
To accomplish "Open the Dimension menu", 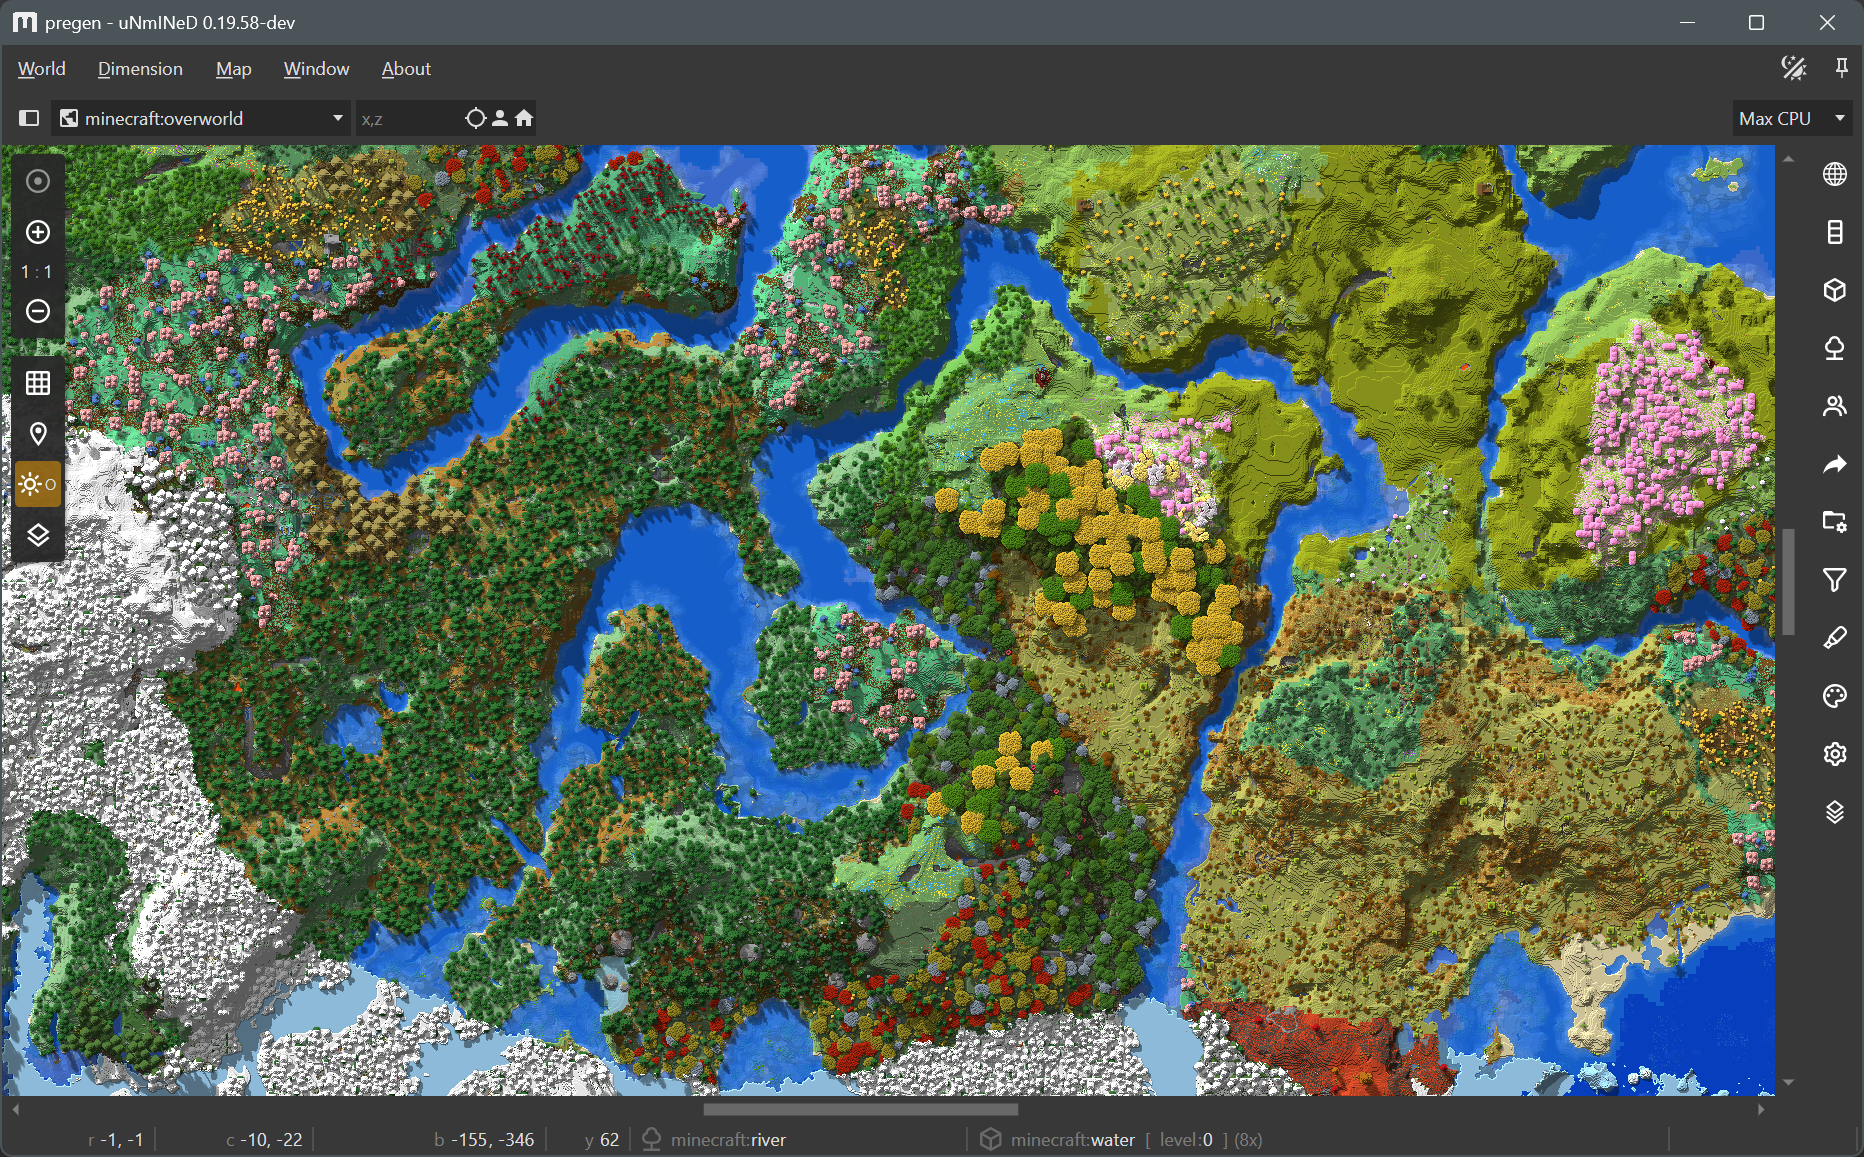I will coord(140,69).
